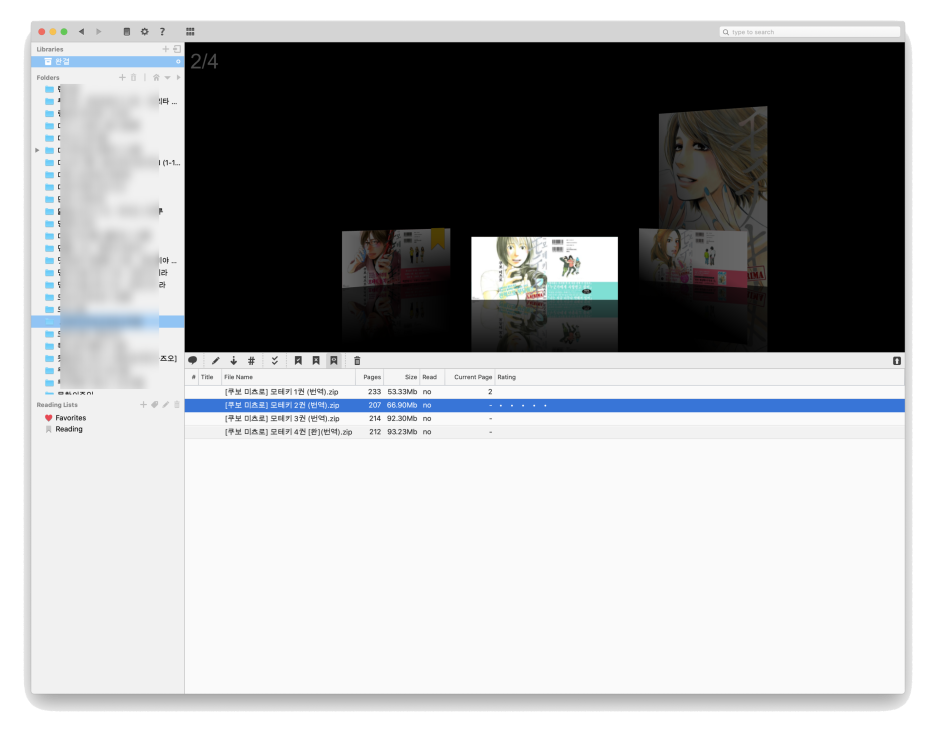Open the Favorites reading list
This screenshot has width=936, height=735.
(x=70, y=418)
